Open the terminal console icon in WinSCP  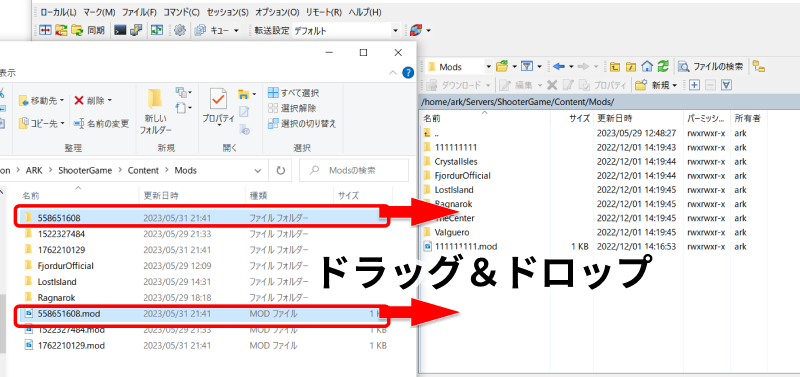point(120,31)
